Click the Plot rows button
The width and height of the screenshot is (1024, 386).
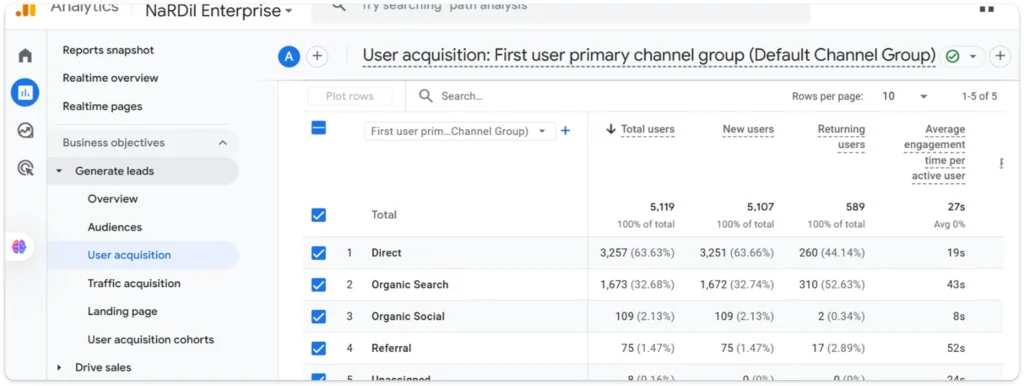click(x=350, y=96)
